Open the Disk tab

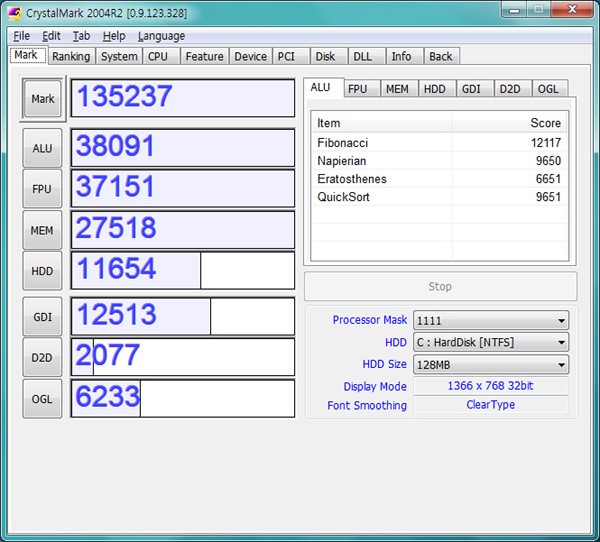click(x=328, y=56)
